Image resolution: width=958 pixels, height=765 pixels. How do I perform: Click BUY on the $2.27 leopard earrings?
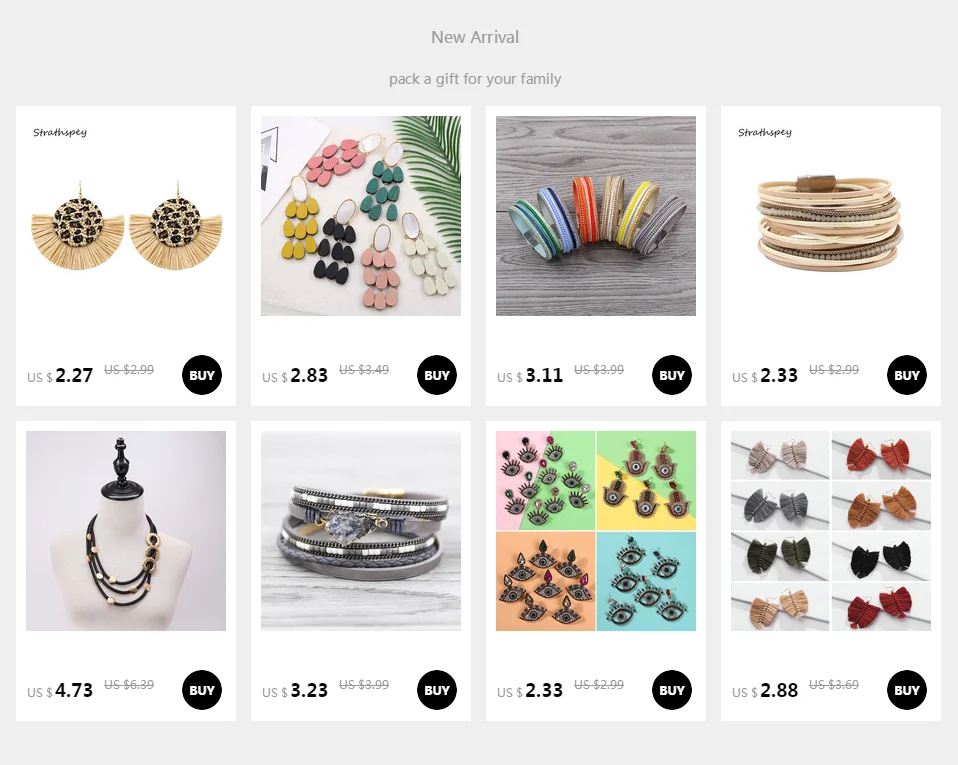202,375
